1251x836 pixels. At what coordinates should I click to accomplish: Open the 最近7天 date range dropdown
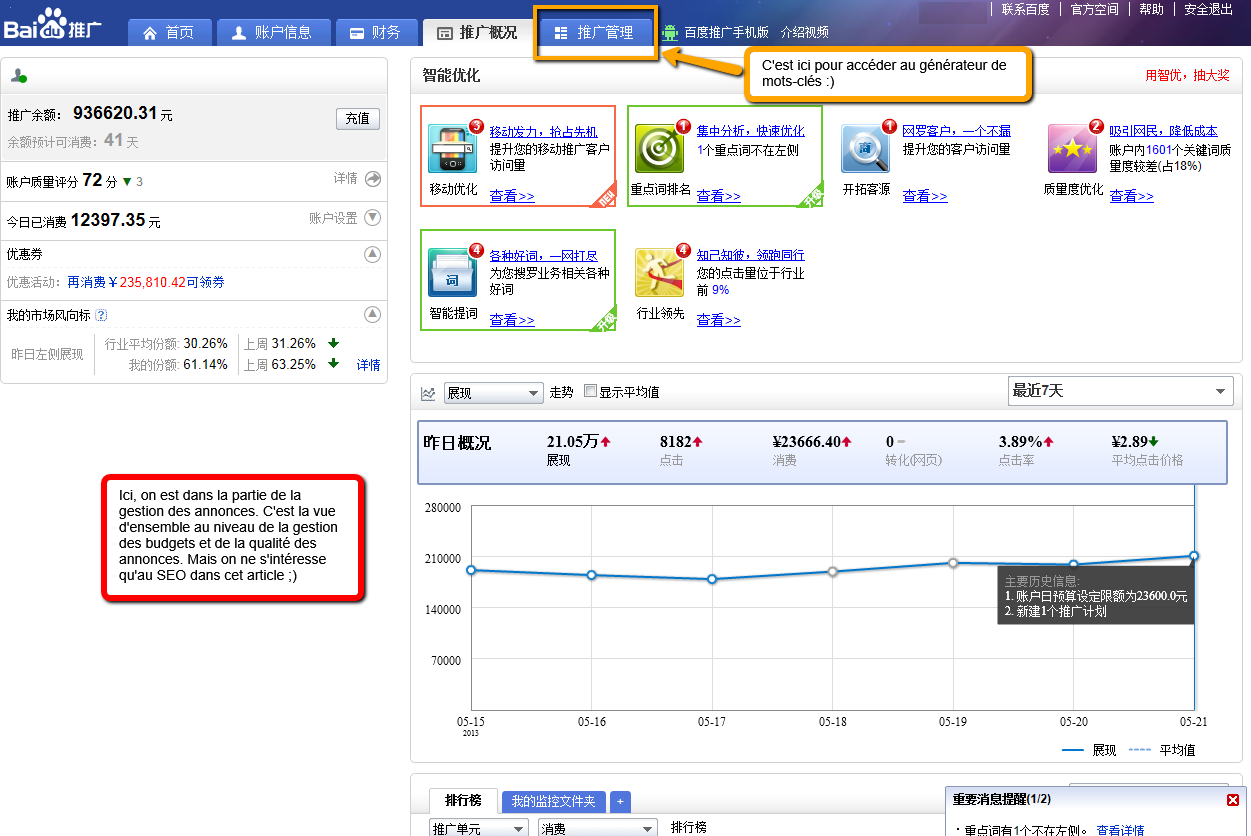click(x=1120, y=391)
